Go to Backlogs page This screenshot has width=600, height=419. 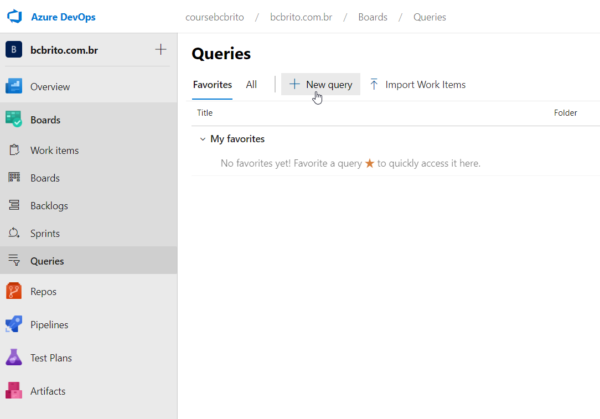51,206
